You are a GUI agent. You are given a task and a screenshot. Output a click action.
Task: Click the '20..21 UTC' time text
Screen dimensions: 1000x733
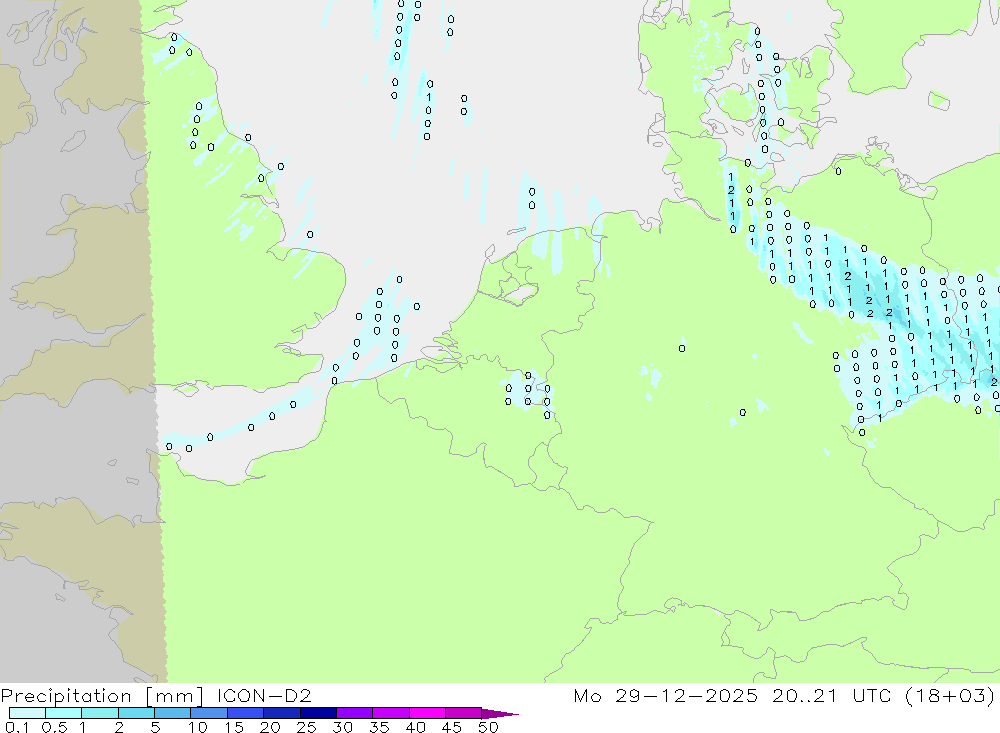pyautogui.click(x=831, y=695)
